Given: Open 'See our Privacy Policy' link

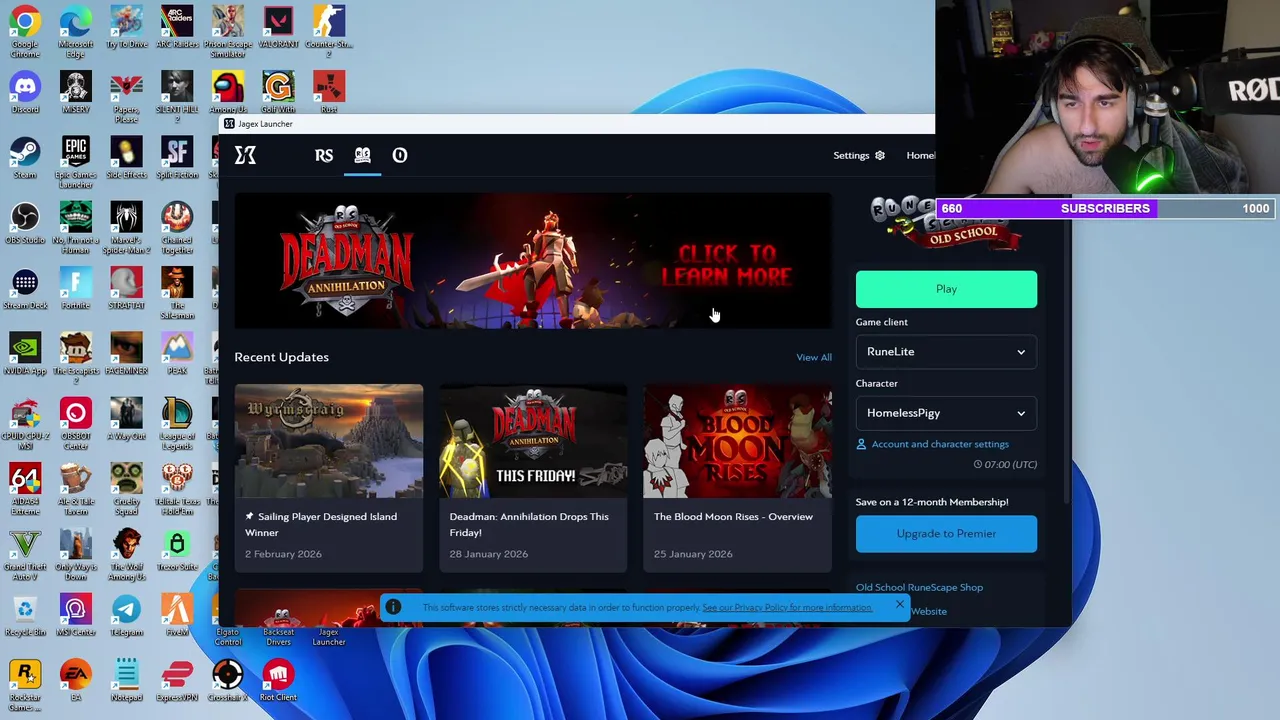Looking at the screenshot, I should click(787, 607).
